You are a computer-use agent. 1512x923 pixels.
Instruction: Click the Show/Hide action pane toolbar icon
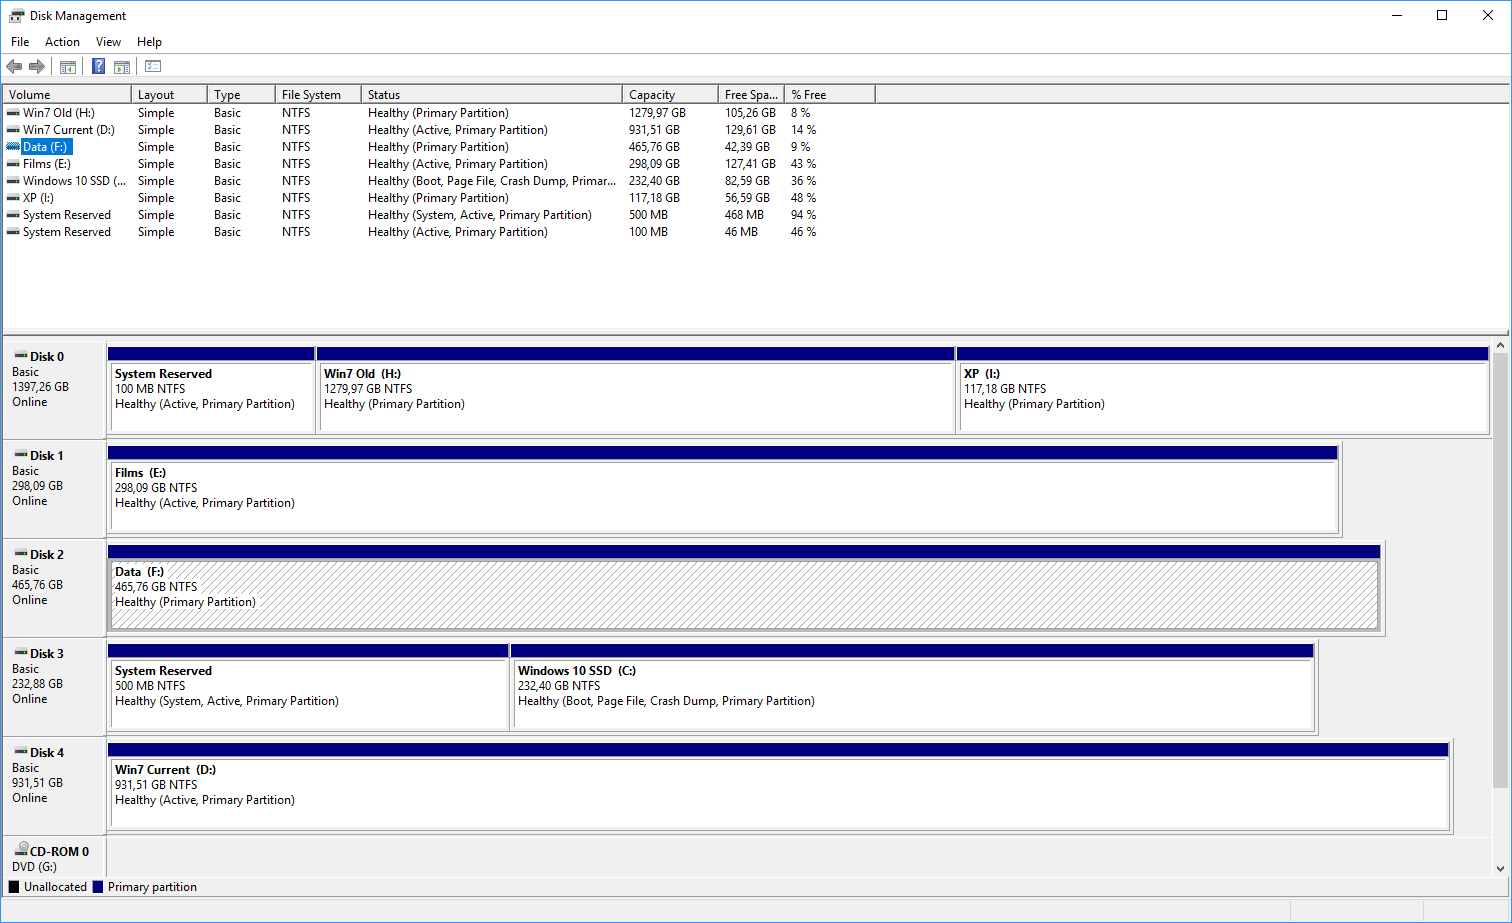coord(121,66)
